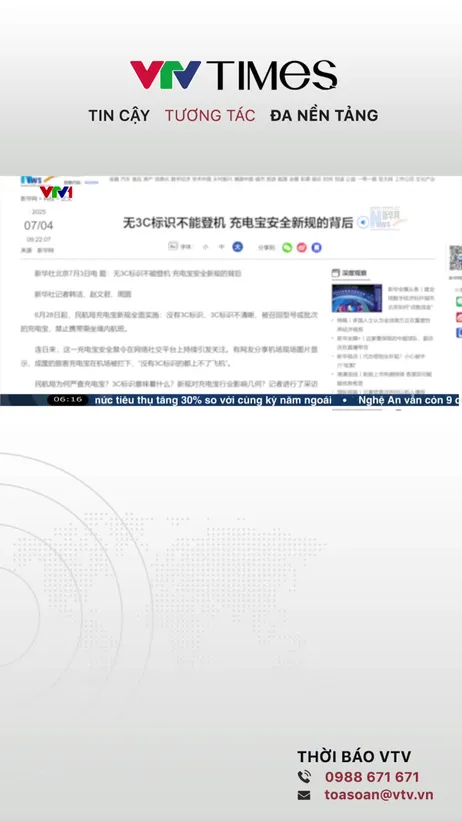Click the font size icon below headline
Screen dimensions: 462x821
coord(172,246)
